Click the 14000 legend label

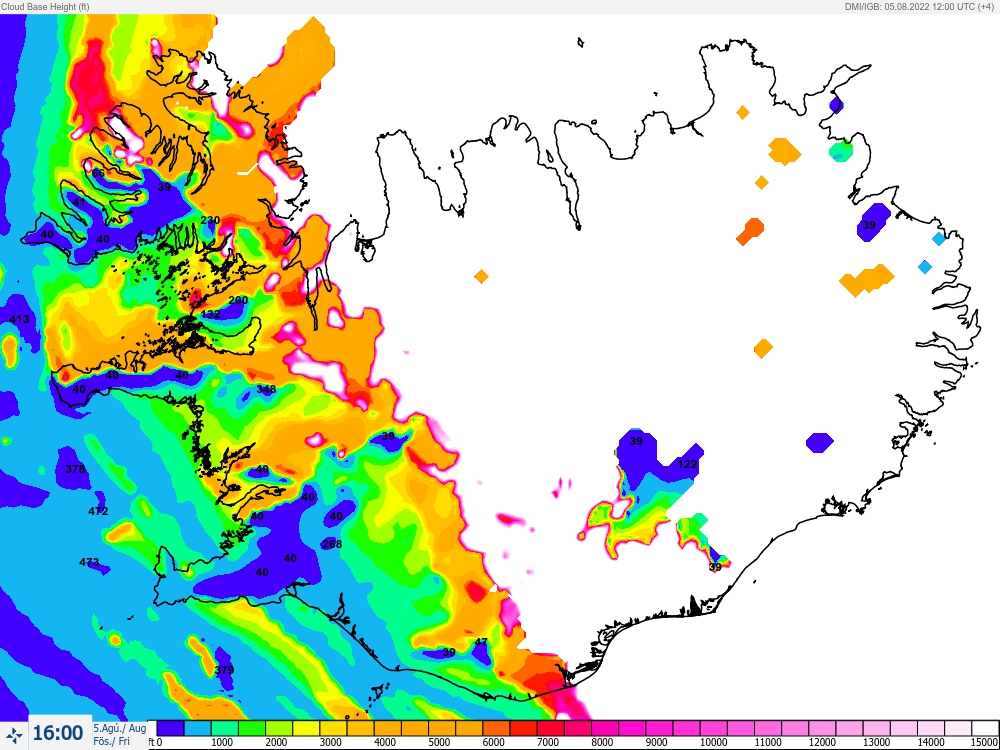pyautogui.click(x=930, y=742)
